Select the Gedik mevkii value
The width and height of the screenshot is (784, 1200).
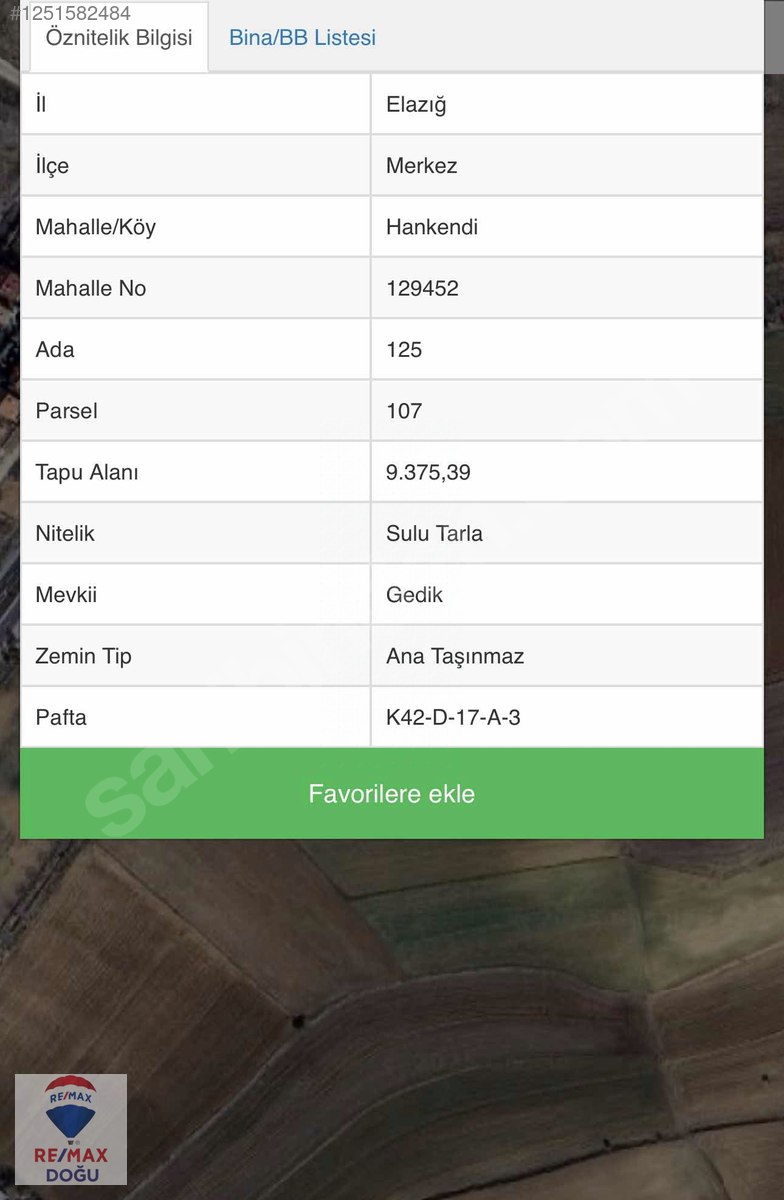click(414, 595)
